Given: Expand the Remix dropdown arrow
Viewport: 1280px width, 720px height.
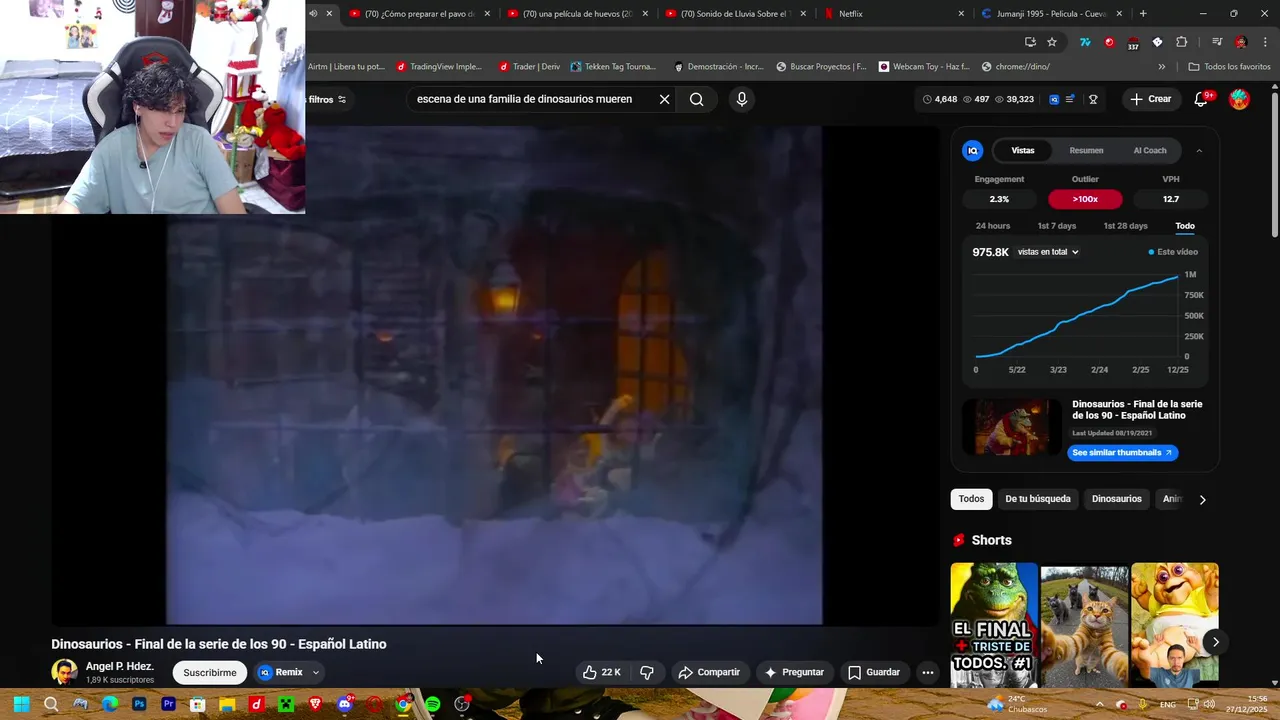Looking at the screenshot, I should (316, 672).
